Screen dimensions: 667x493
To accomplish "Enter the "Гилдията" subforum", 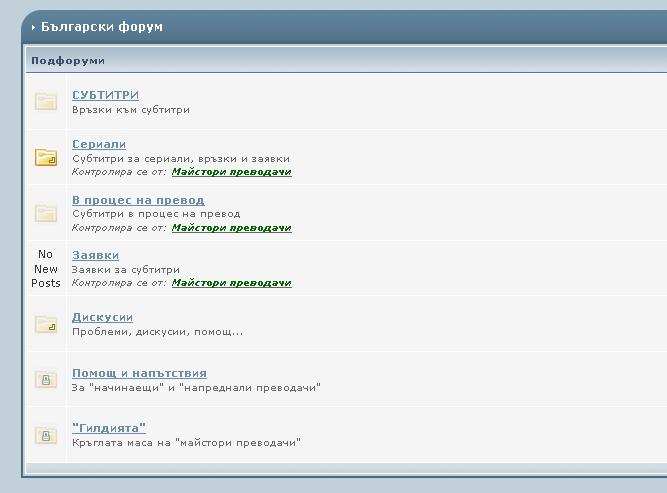I will [x=109, y=428].
